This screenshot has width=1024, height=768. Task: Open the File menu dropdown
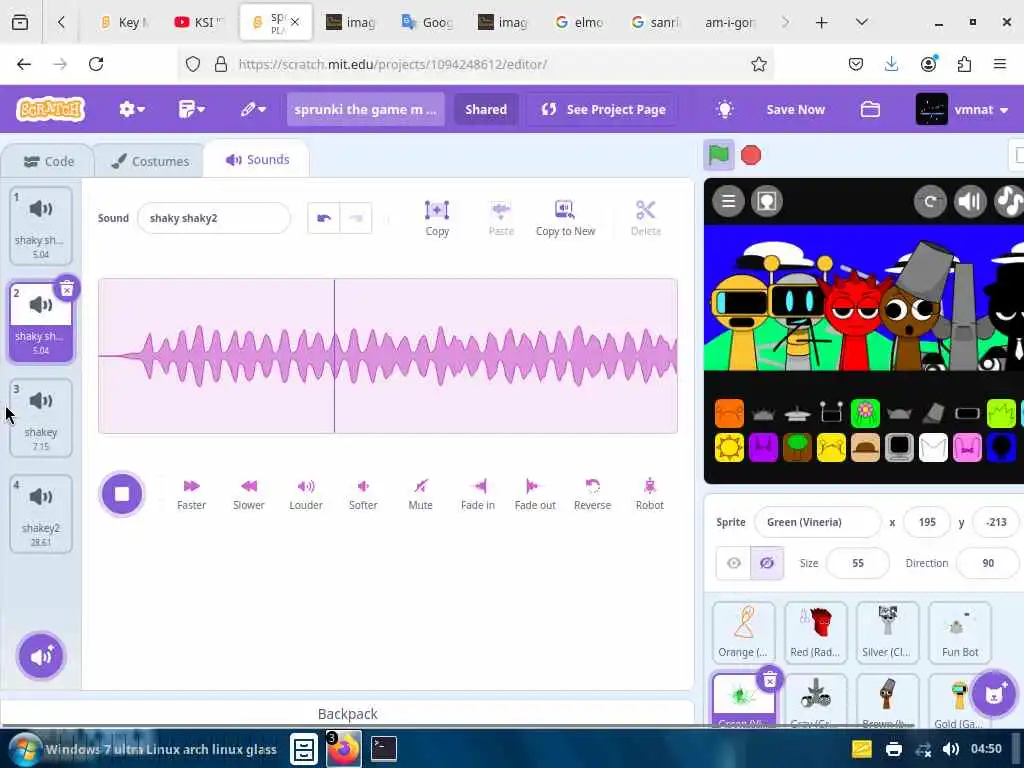pos(191,109)
